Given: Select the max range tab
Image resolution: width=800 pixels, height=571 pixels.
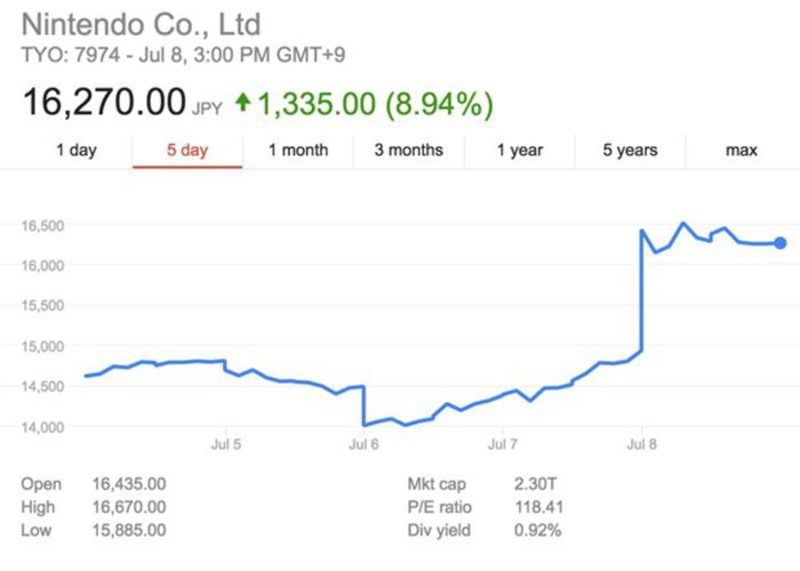Looking at the screenshot, I should (741, 151).
